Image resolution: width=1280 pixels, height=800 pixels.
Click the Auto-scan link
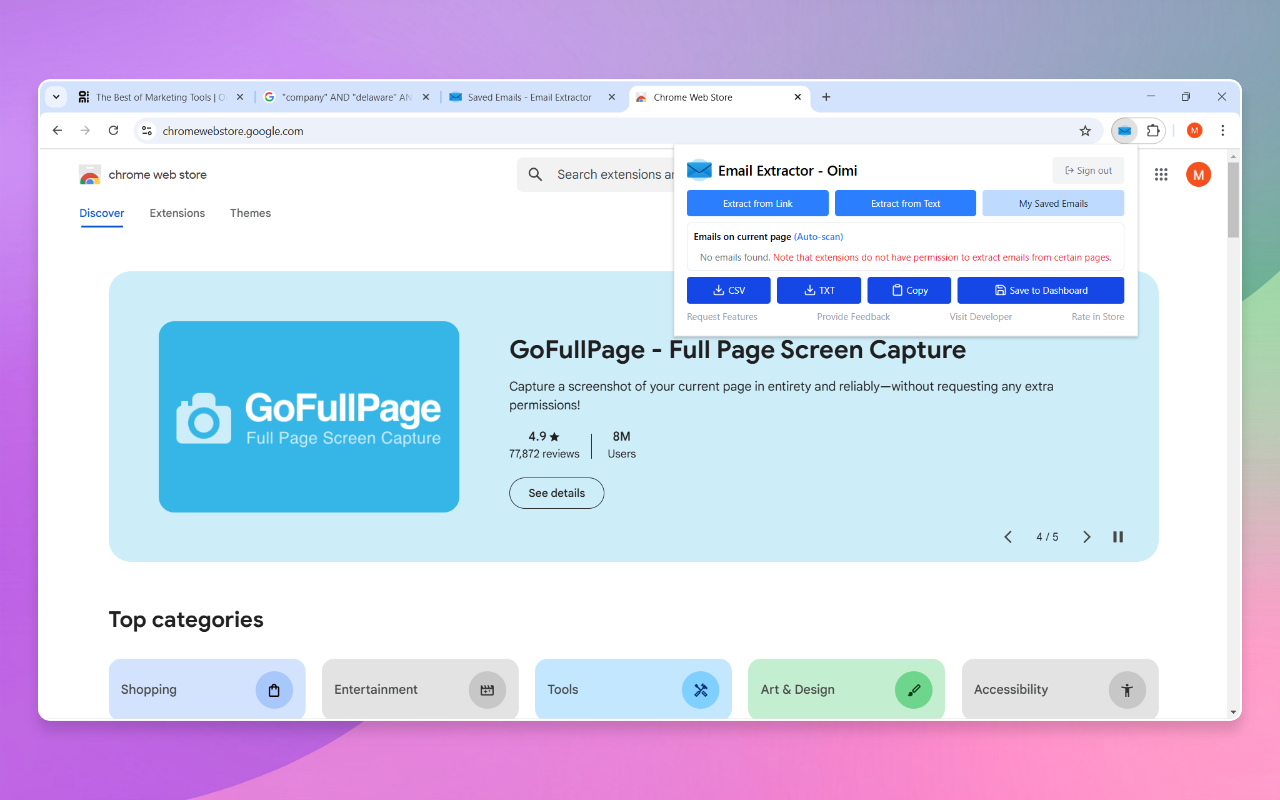coord(819,237)
